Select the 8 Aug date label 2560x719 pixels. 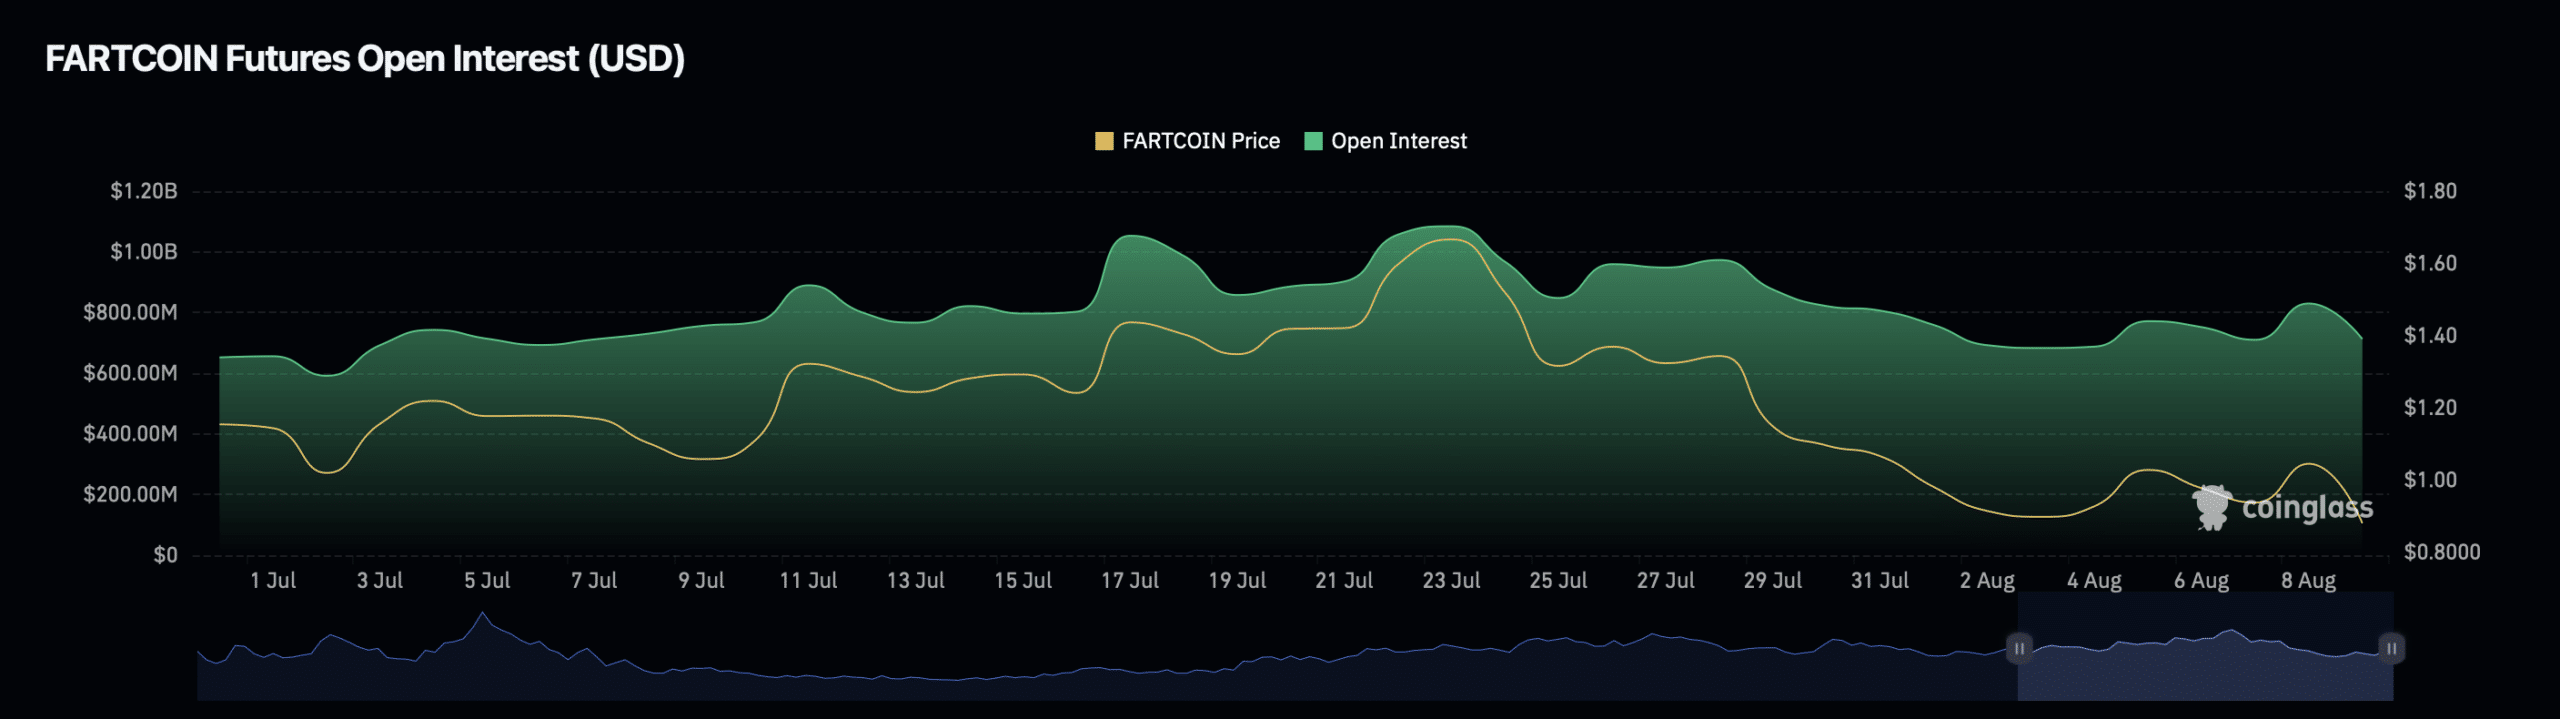[x=2308, y=580]
